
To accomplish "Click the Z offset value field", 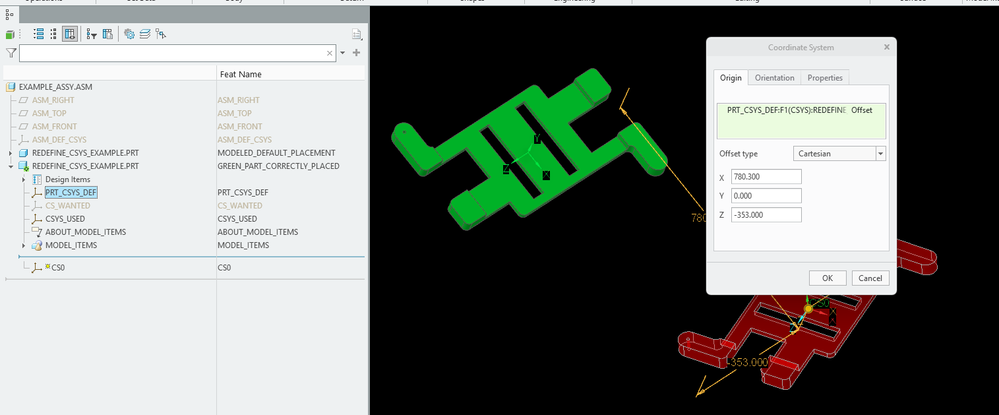I will click(x=766, y=215).
